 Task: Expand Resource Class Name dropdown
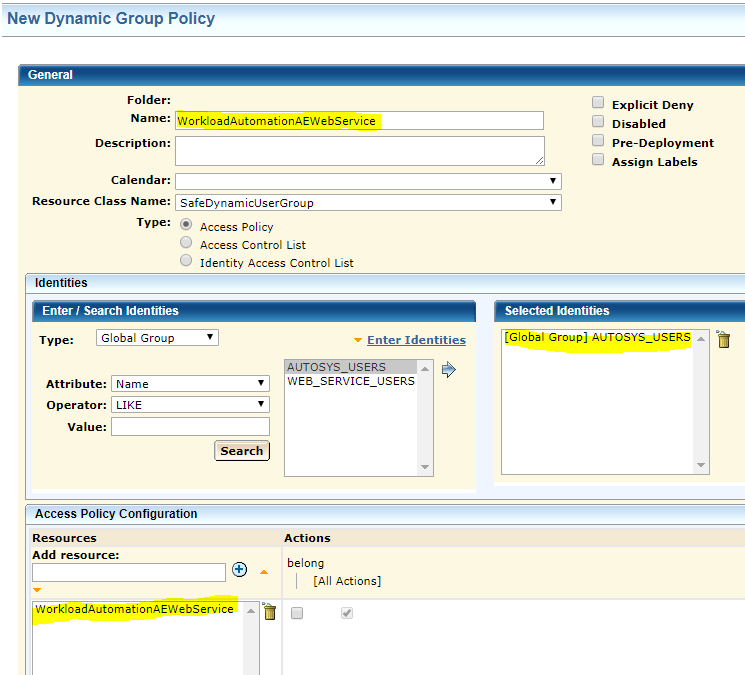click(367, 202)
